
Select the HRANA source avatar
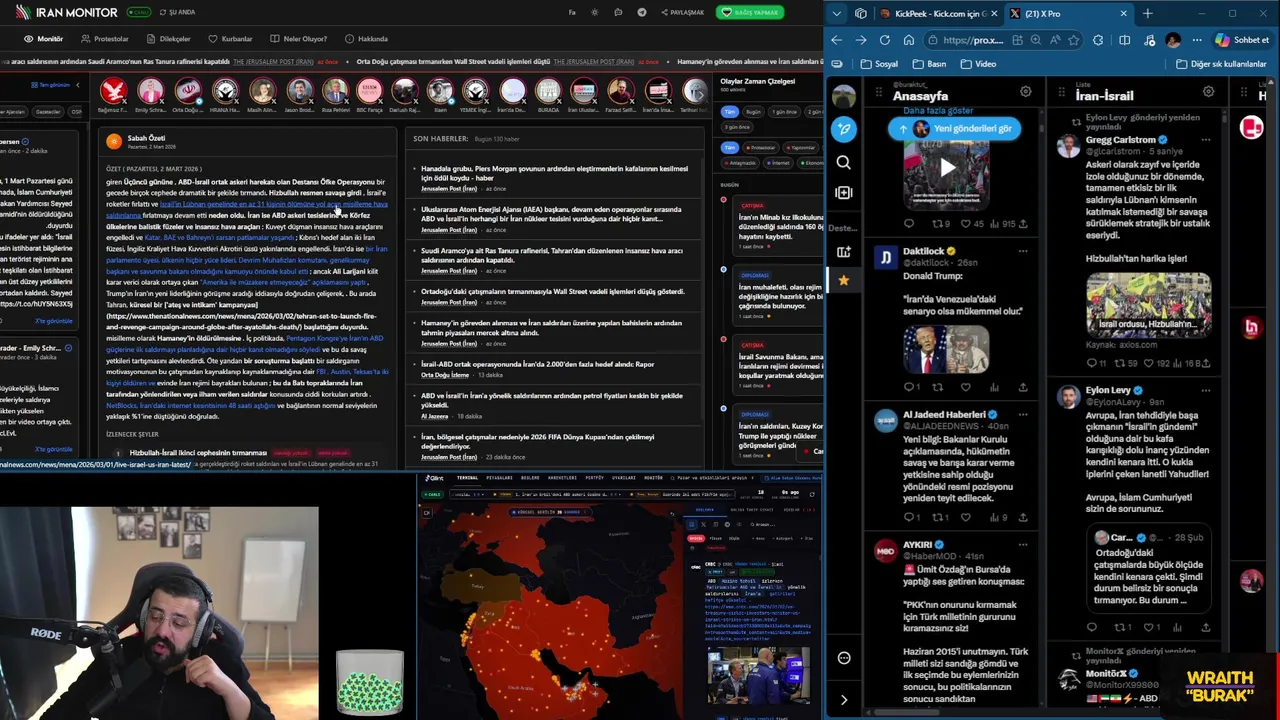pos(225,92)
